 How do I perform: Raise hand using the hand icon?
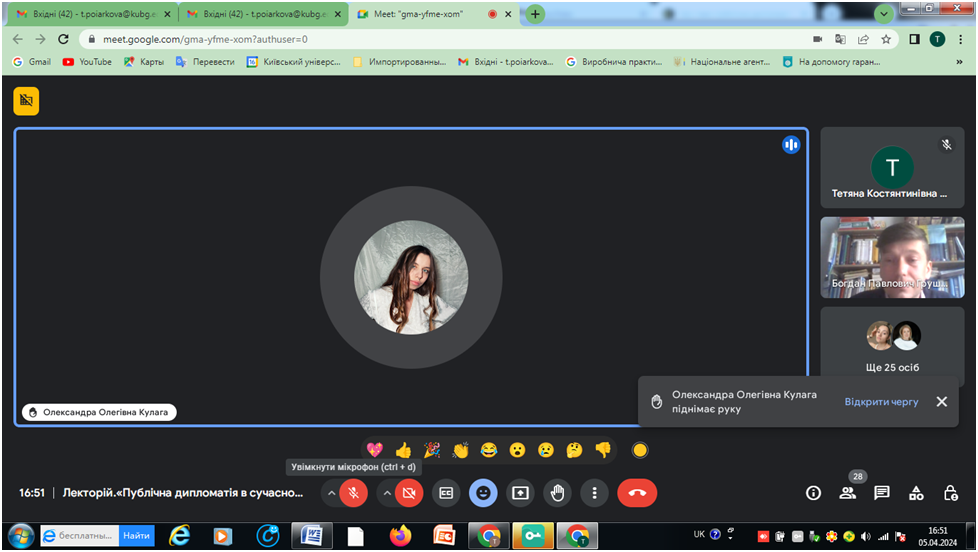coord(557,492)
